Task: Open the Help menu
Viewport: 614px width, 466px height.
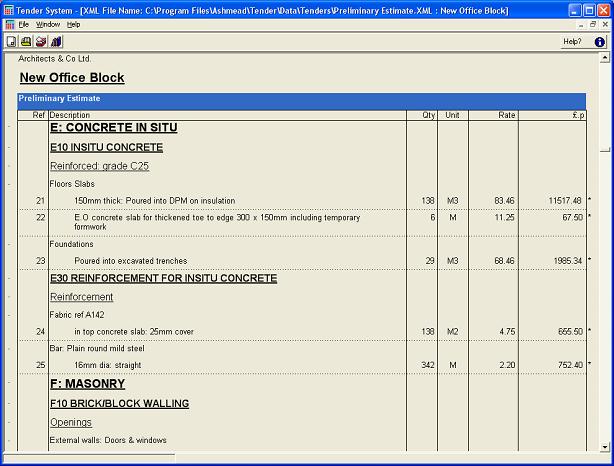Action: pos(73,24)
